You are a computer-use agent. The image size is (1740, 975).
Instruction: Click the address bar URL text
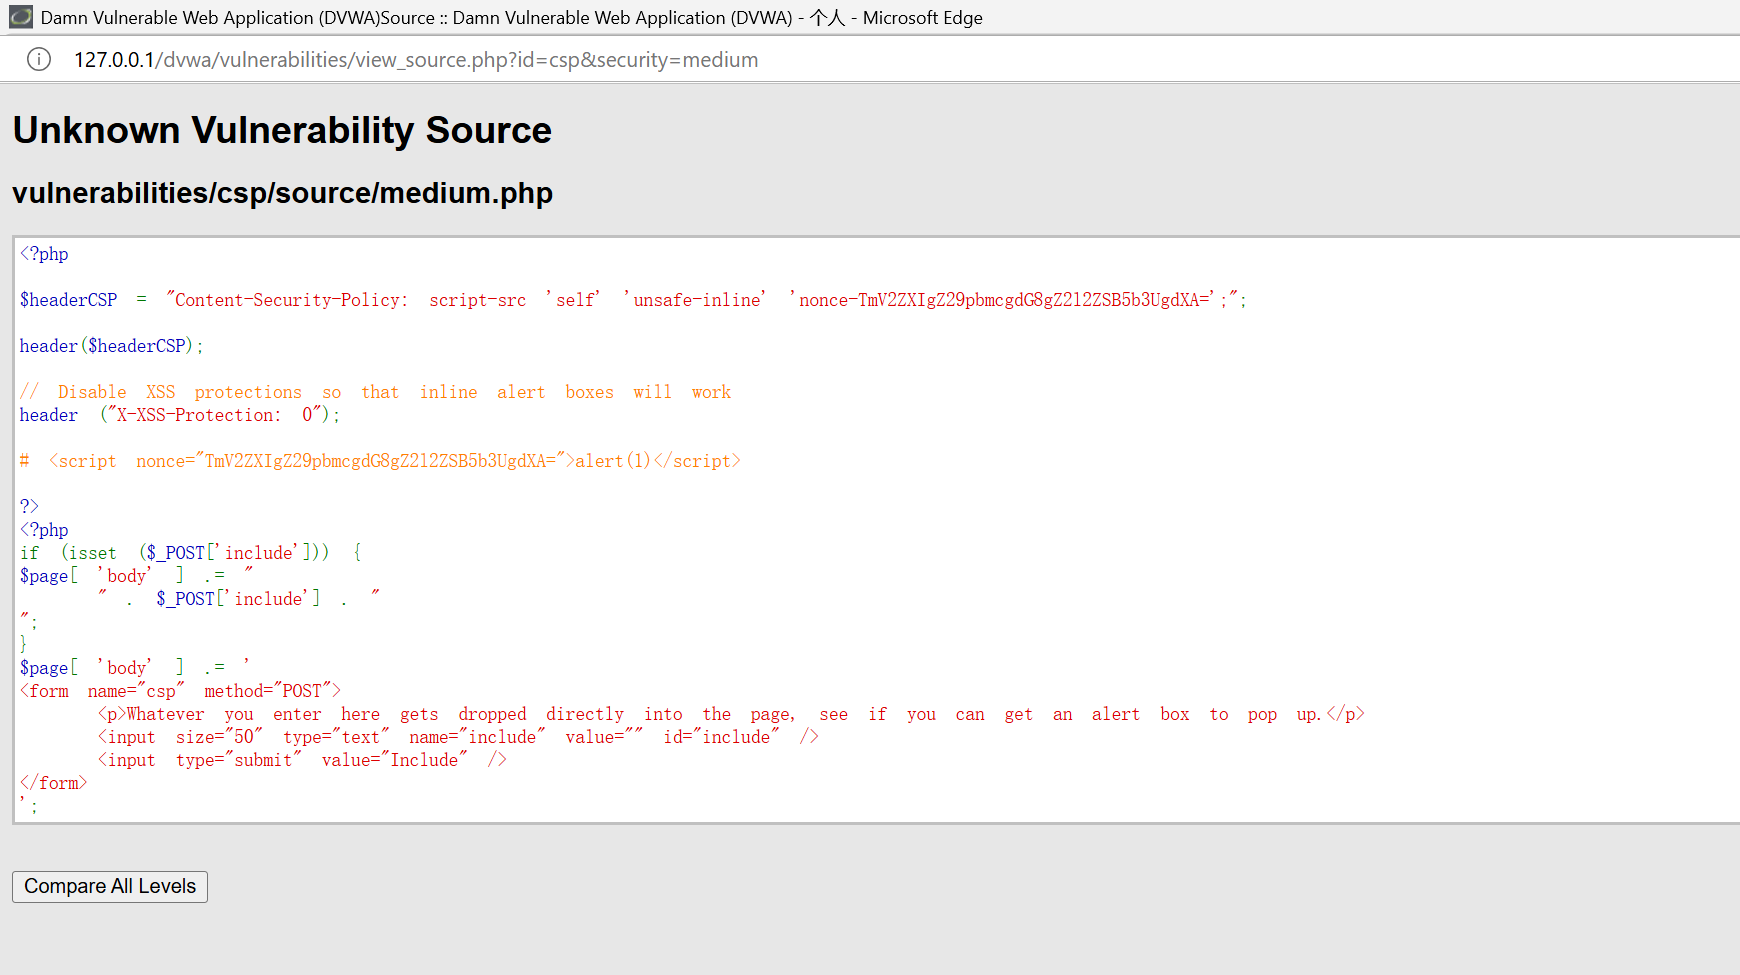pos(416,60)
